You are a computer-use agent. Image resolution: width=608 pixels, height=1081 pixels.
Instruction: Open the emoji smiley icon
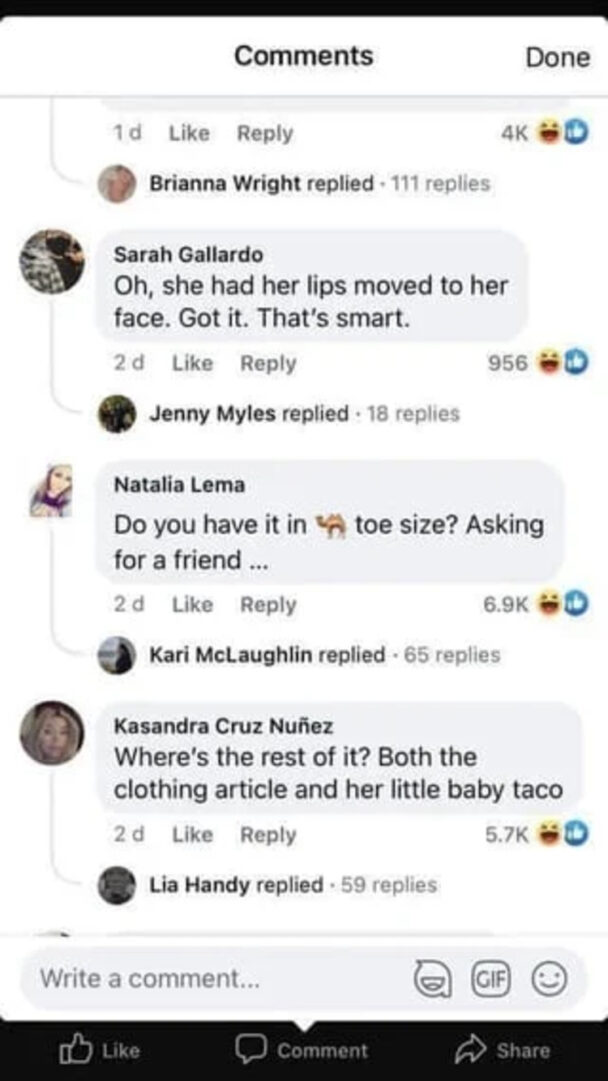coord(544,981)
